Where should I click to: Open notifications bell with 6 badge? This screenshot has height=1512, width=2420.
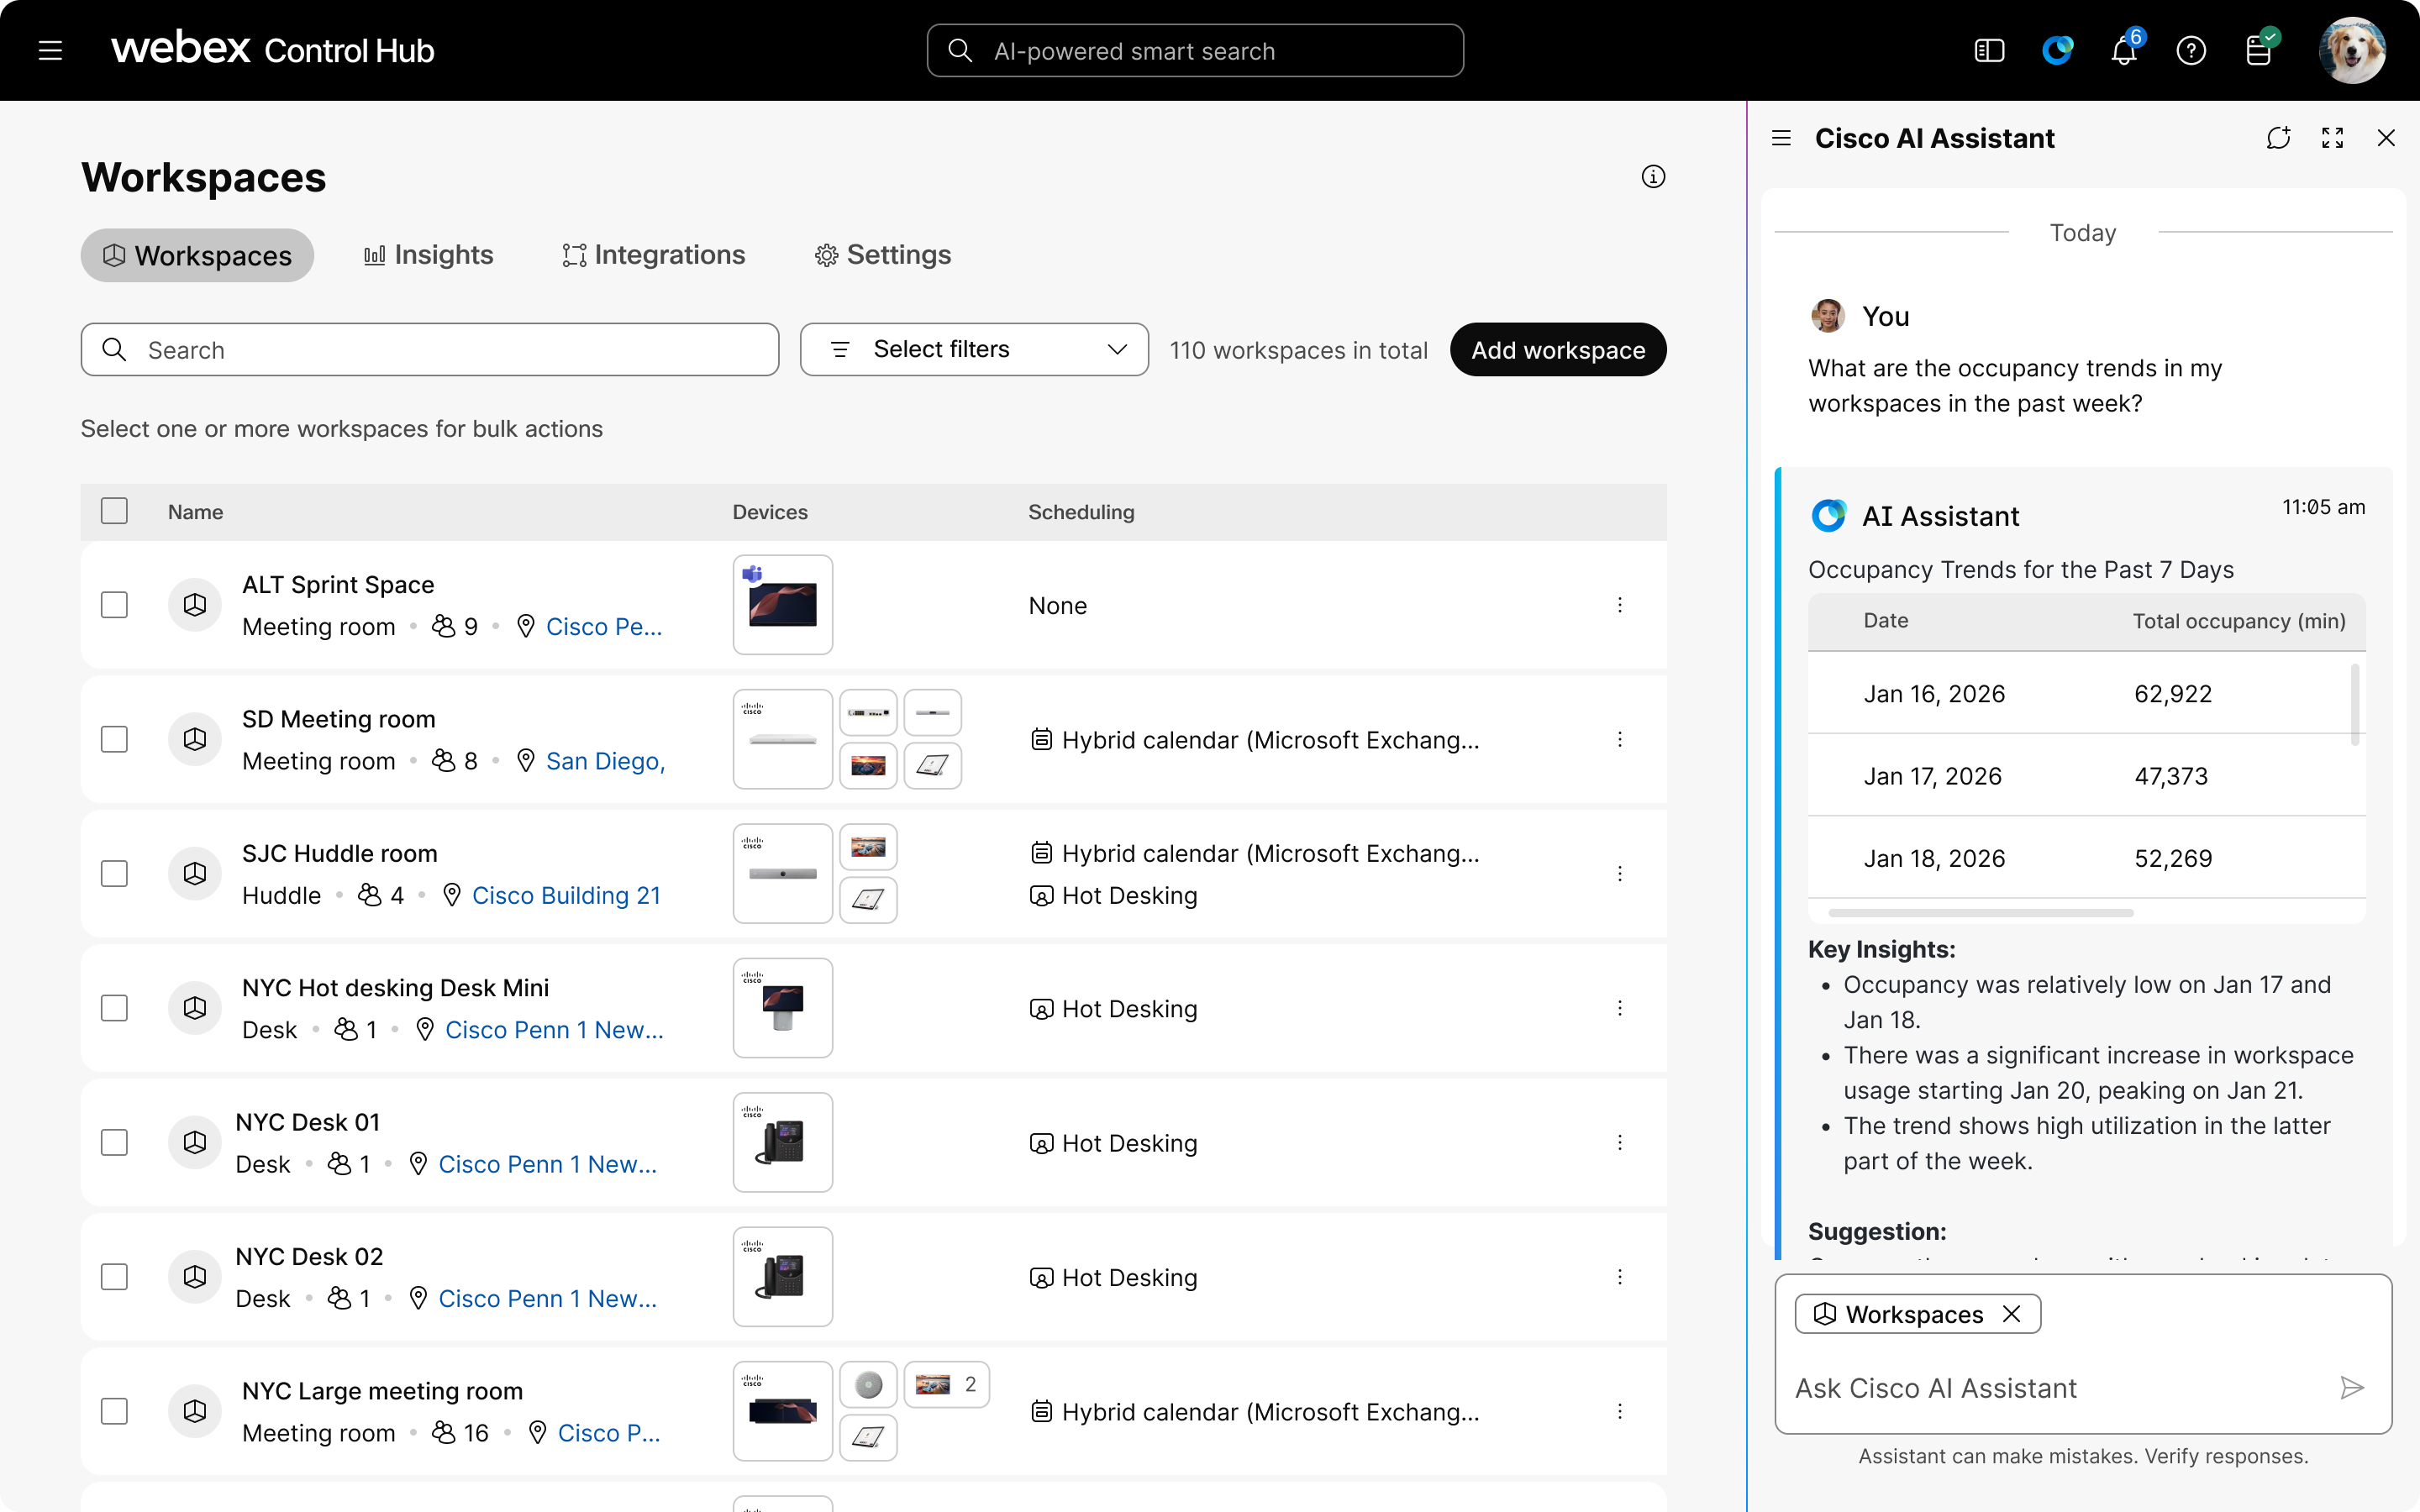(2124, 50)
